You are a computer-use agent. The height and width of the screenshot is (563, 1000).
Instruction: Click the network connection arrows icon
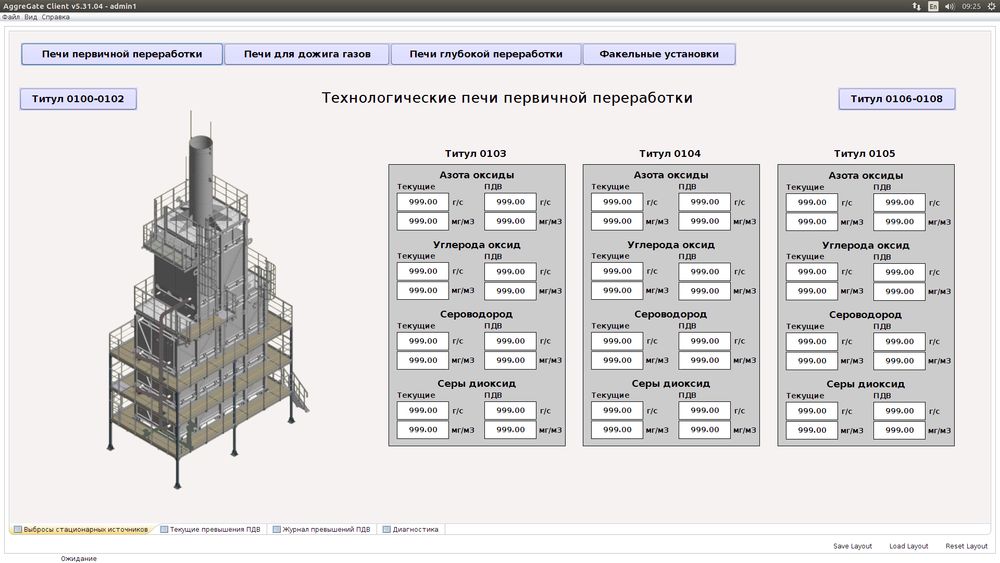916,6
